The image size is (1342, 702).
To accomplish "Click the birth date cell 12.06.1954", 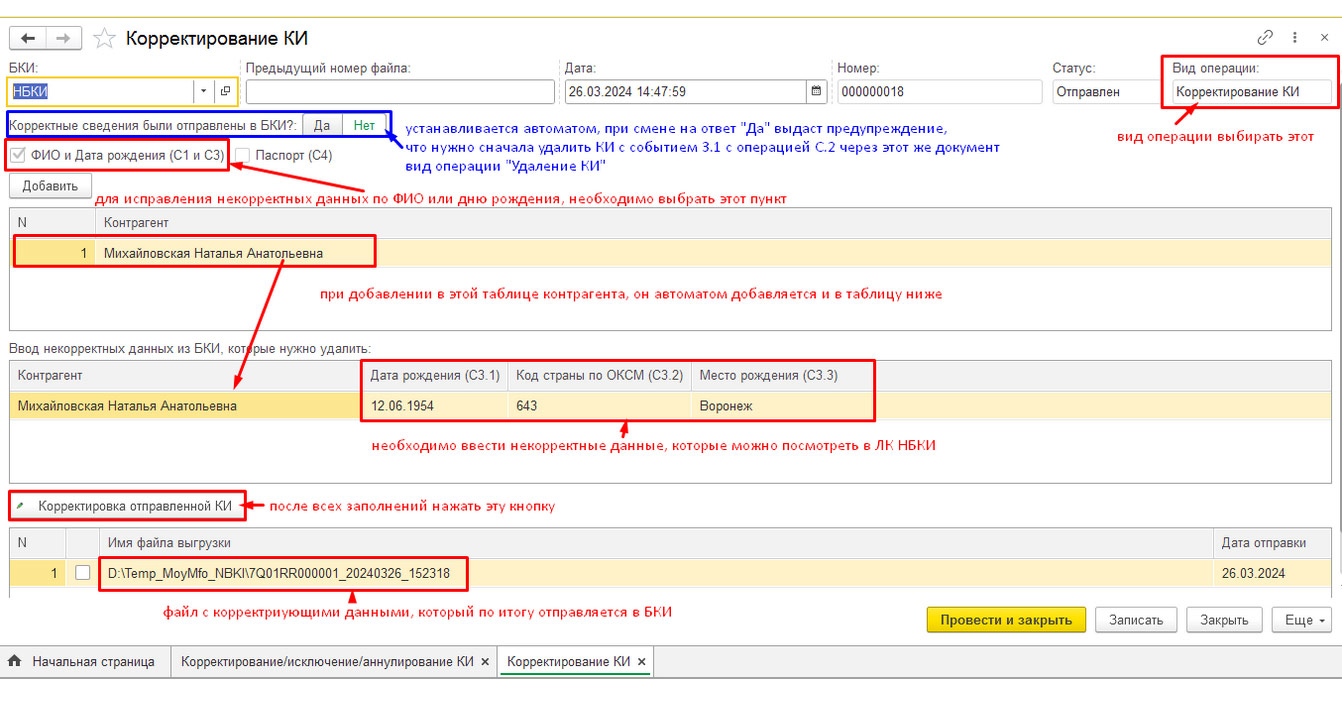I will coord(434,406).
